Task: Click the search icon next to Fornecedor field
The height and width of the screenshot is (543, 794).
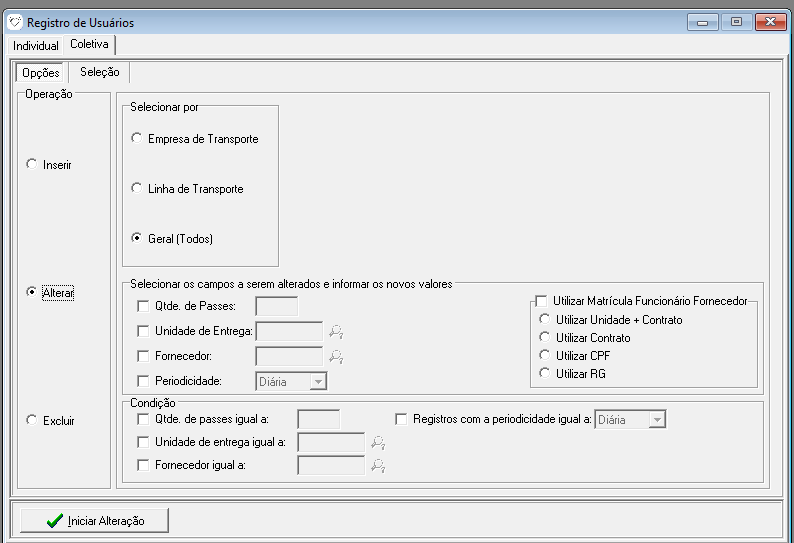Action: pos(336,356)
